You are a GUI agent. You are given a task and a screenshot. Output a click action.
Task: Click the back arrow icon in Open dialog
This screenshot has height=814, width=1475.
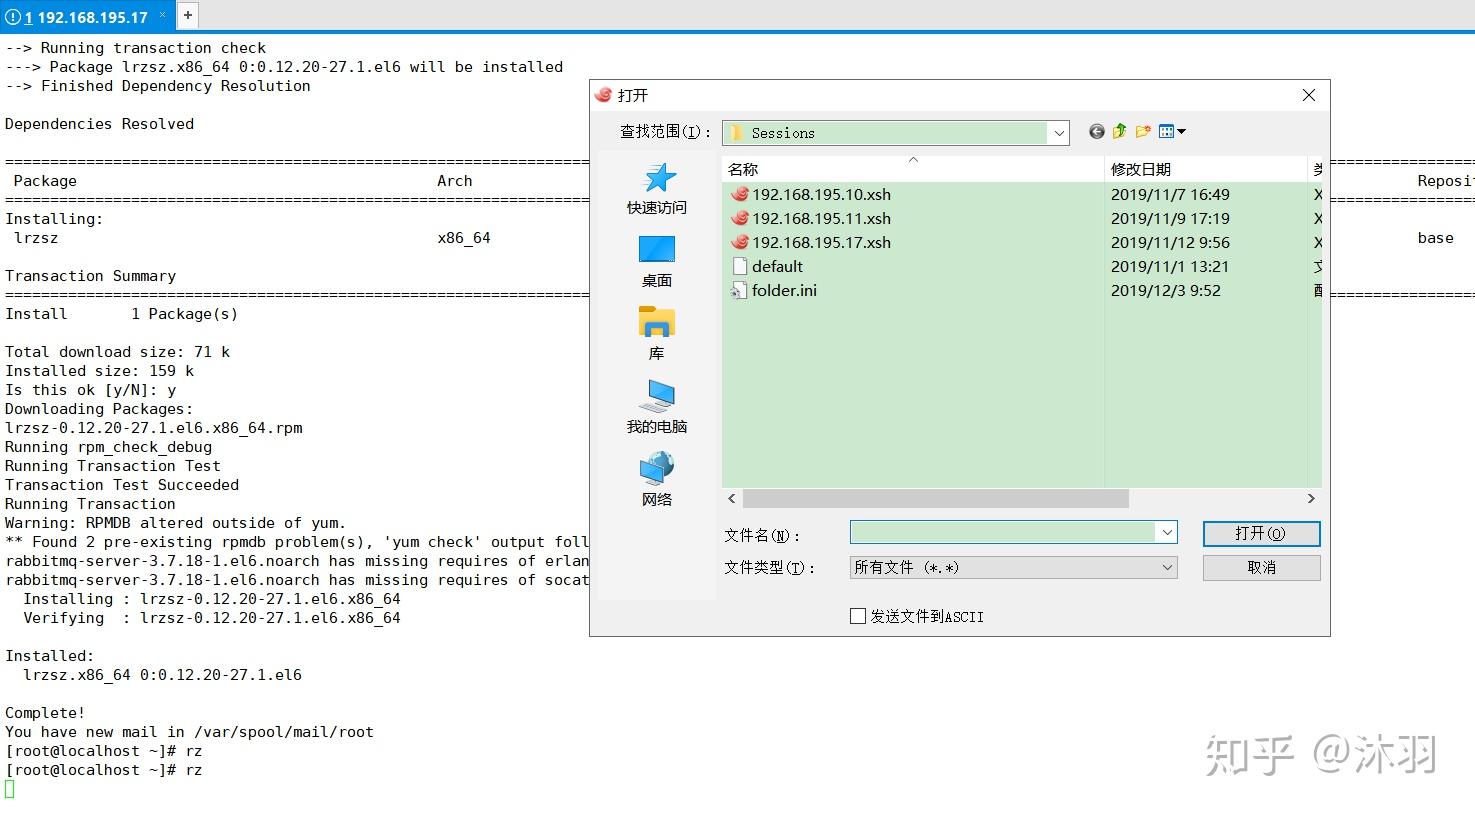point(1097,132)
